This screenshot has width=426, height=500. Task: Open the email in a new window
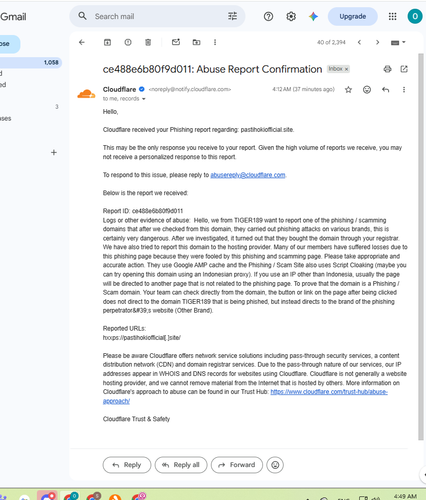click(404, 69)
